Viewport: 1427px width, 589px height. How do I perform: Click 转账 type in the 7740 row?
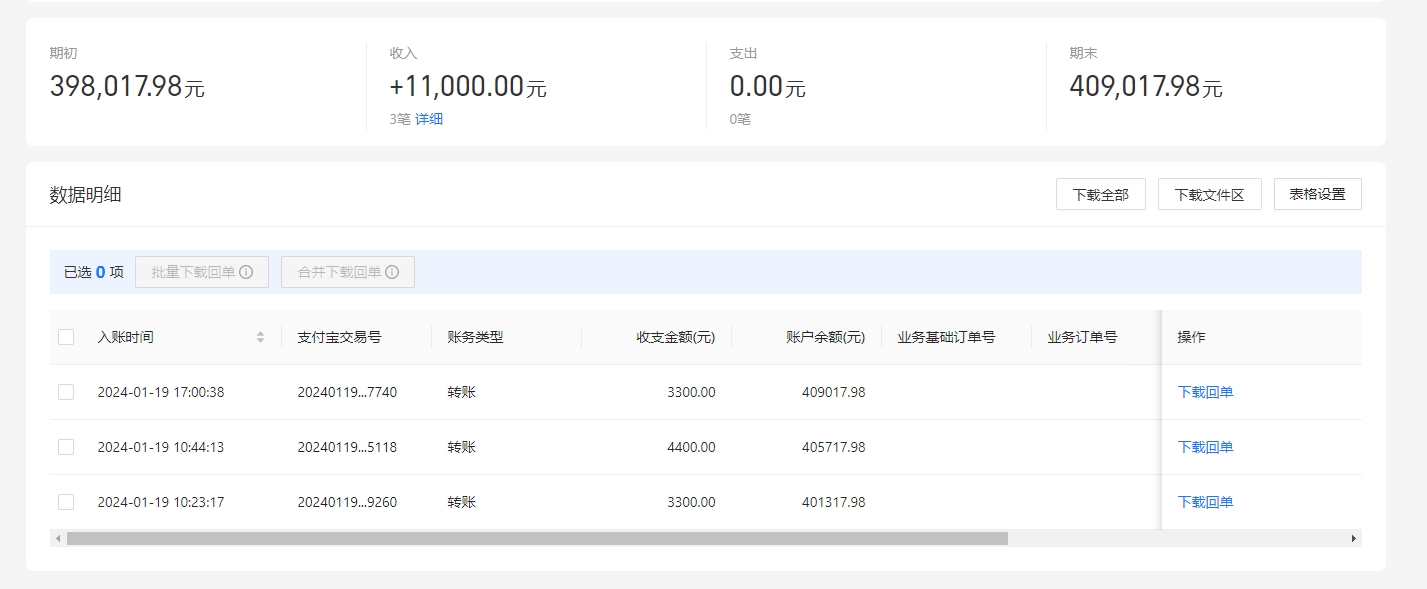(x=462, y=392)
